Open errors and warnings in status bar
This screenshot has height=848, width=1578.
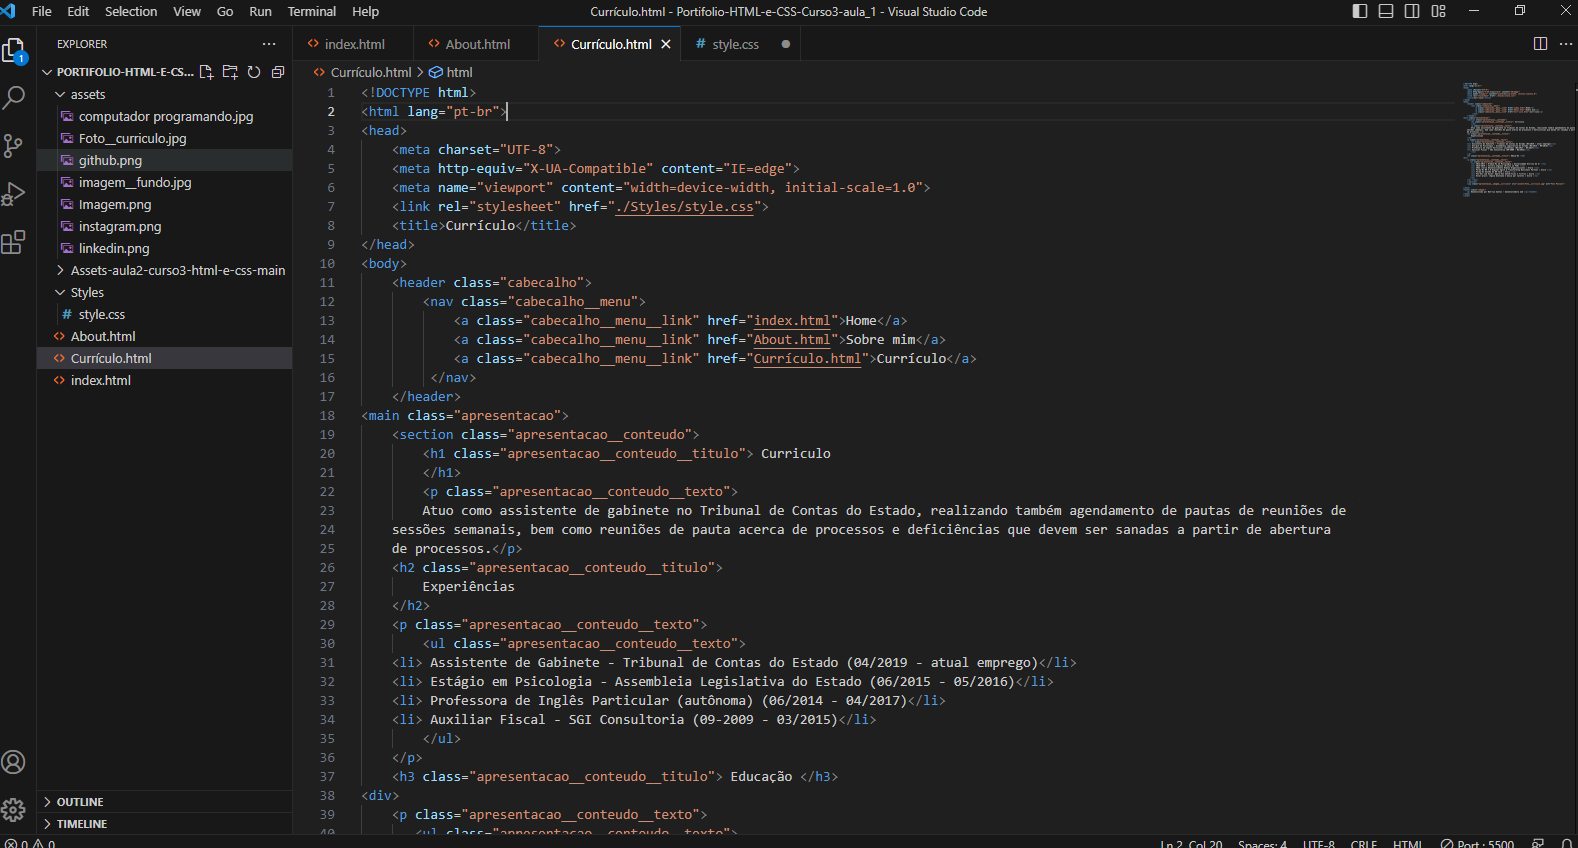30,843
